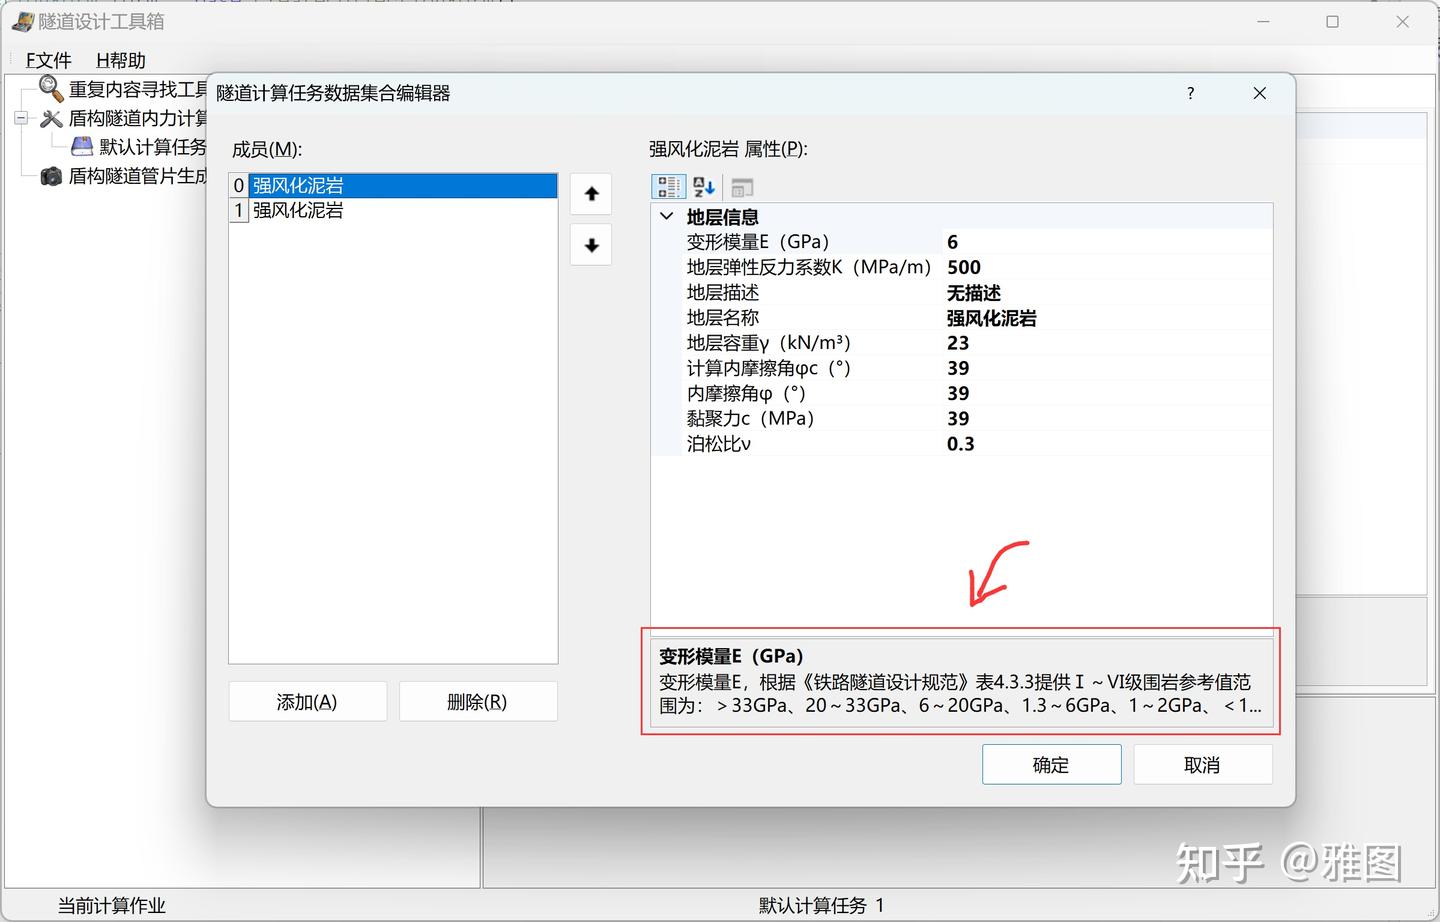Open the 默认计算任务 book icon

point(81,146)
